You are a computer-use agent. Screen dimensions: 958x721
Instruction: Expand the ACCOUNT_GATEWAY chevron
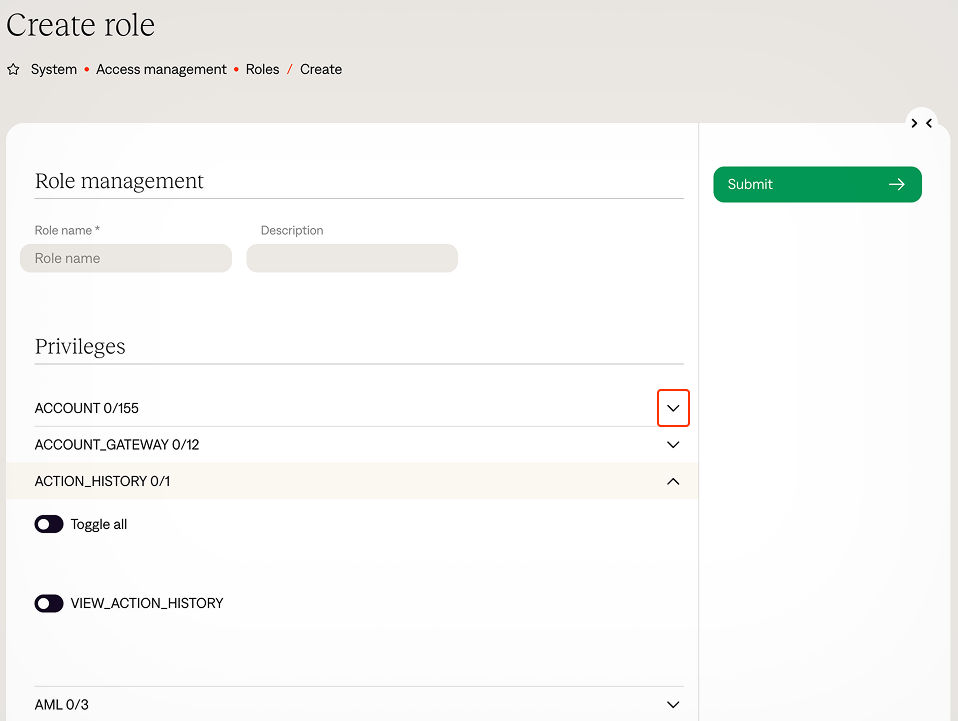click(x=673, y=445)
